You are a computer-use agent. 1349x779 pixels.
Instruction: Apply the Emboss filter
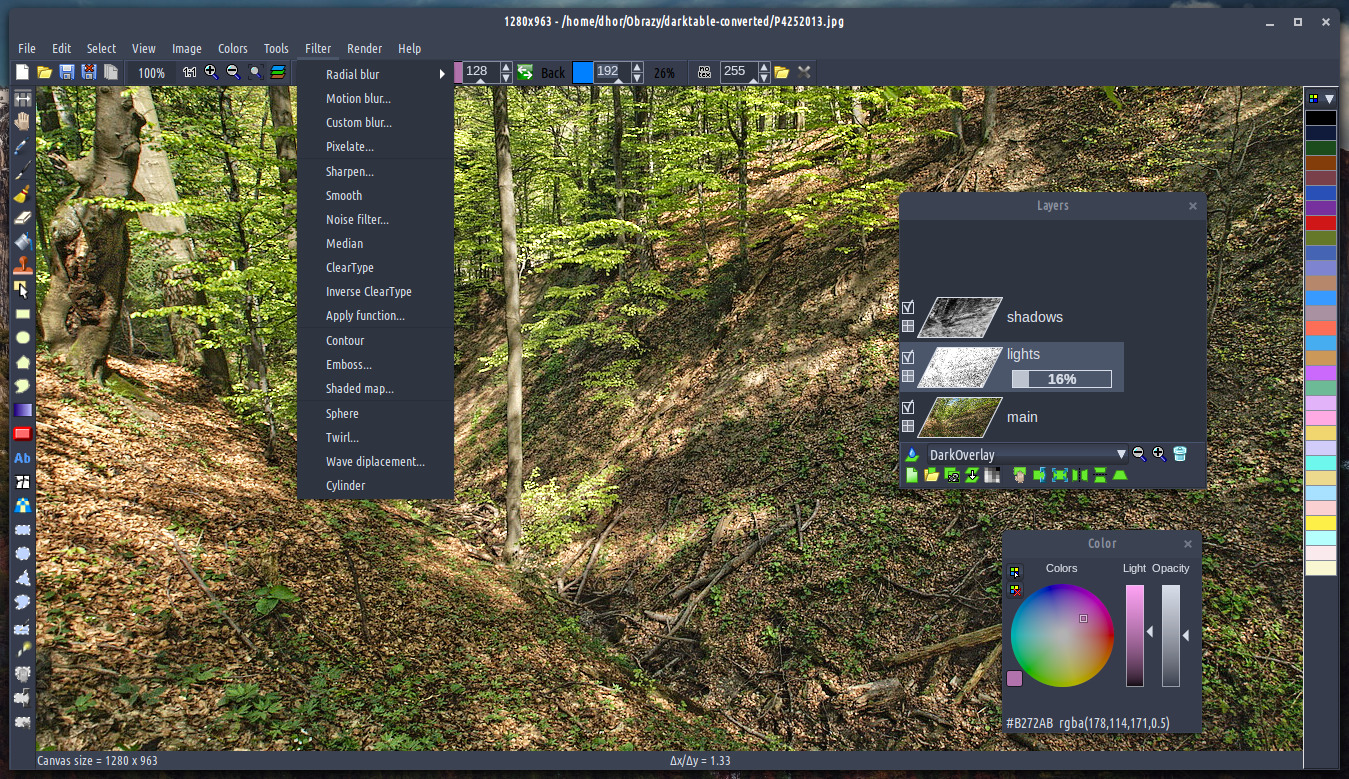pos(376,365)
